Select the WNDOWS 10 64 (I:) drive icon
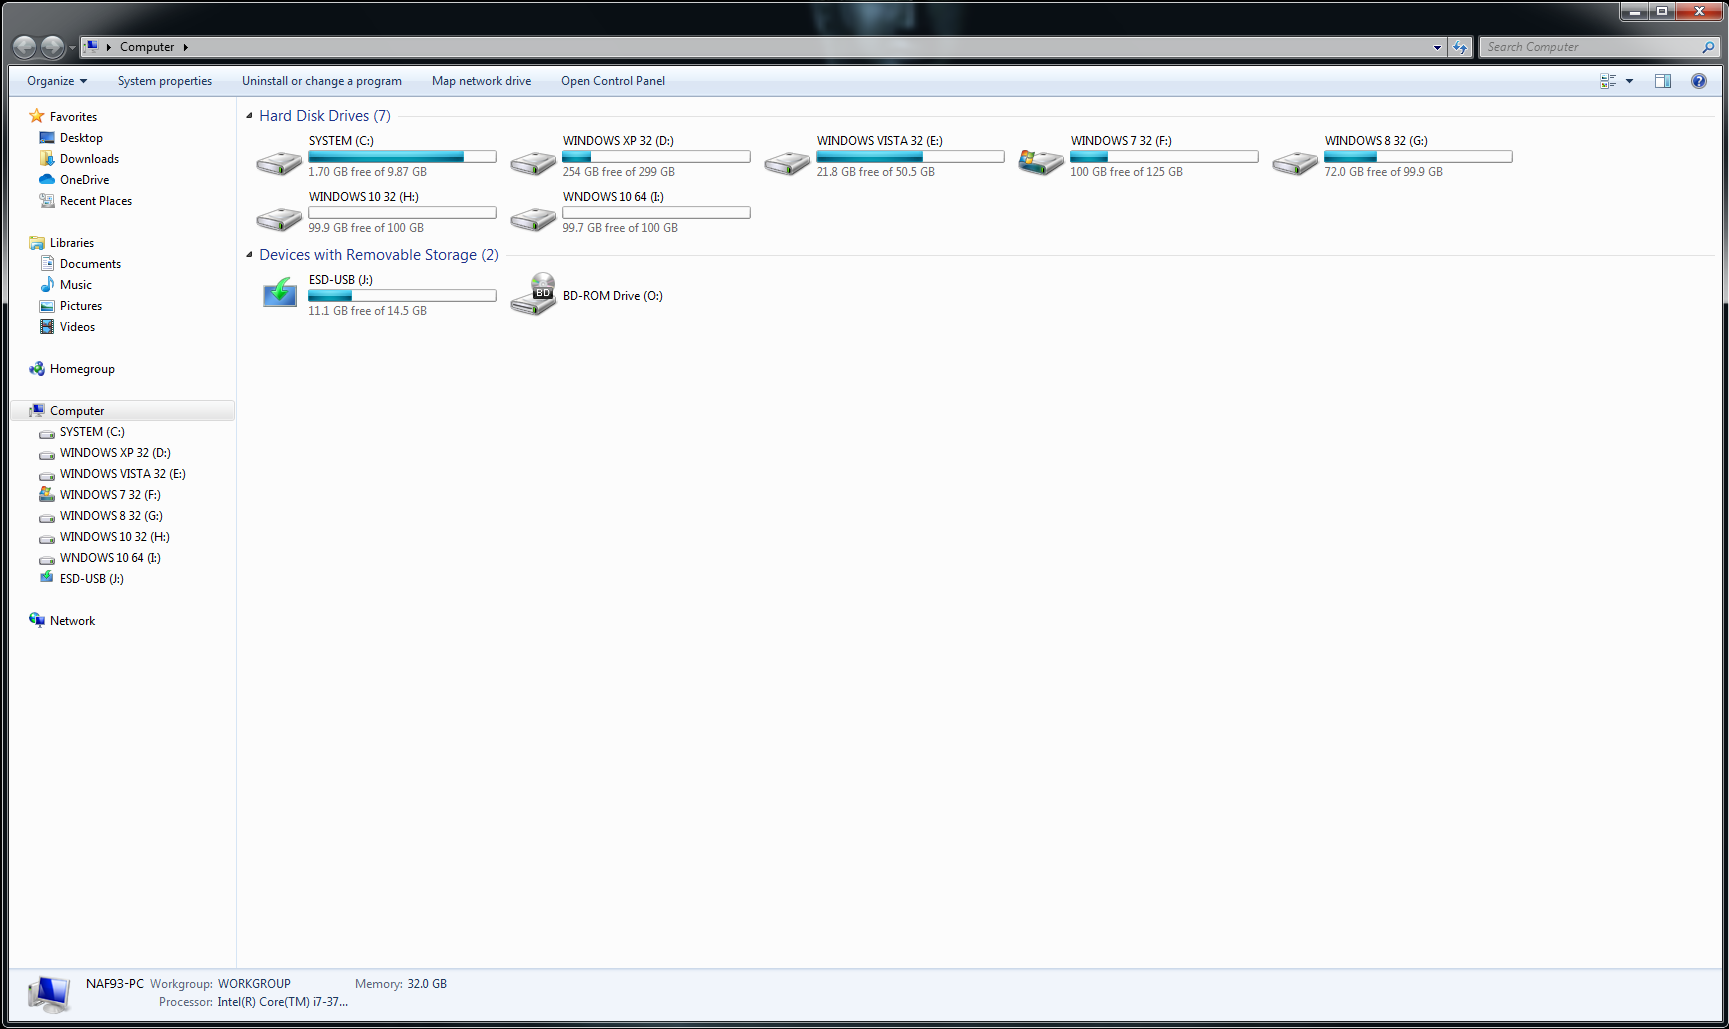The height and width of the screenshot is (1029, 1729). [533, 219]
